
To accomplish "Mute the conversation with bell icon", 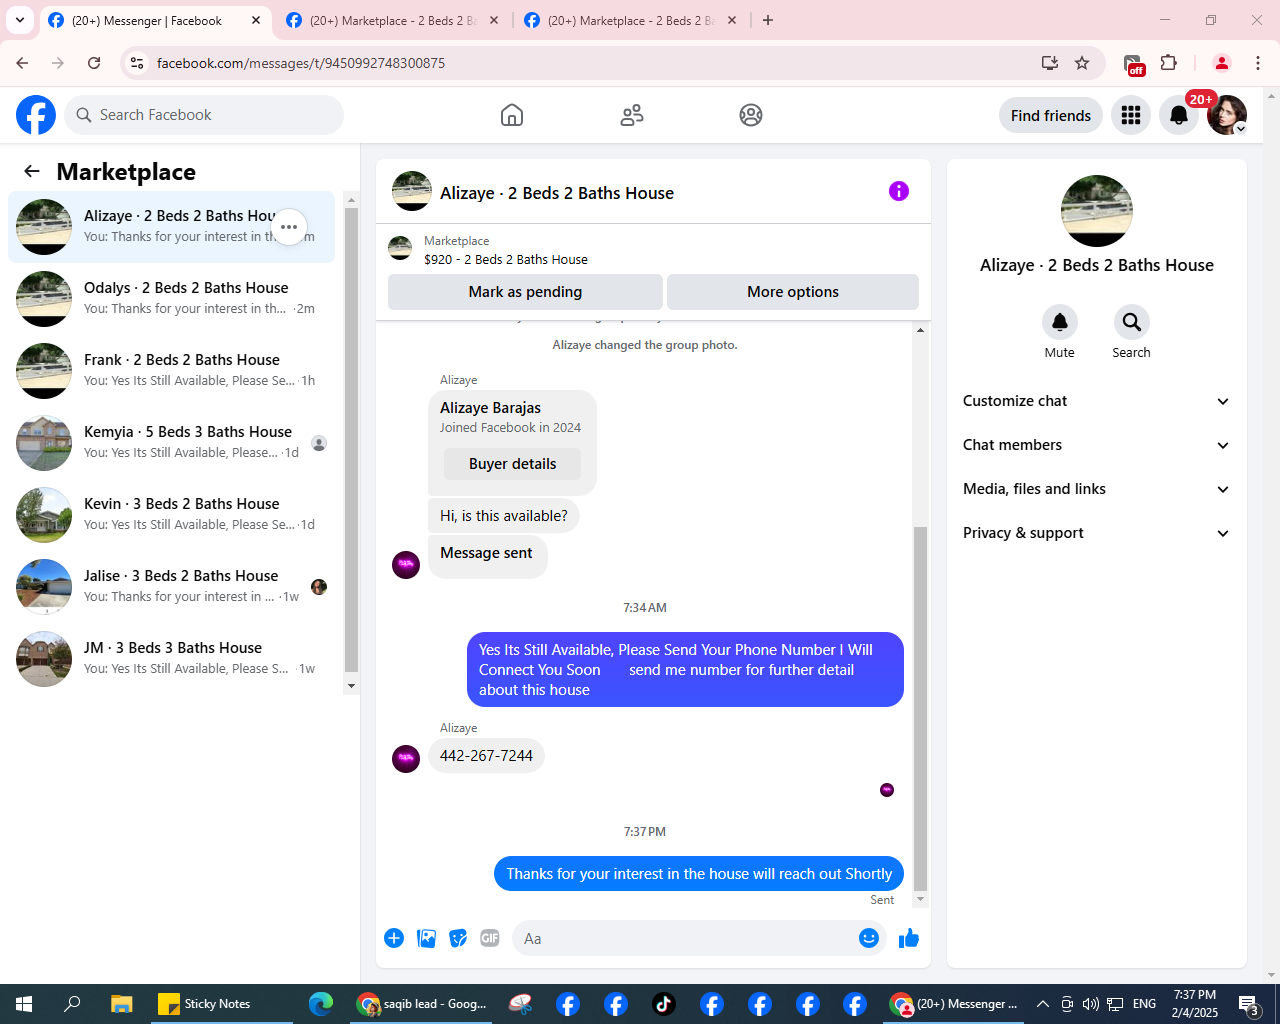I will tap(1060, 322).
